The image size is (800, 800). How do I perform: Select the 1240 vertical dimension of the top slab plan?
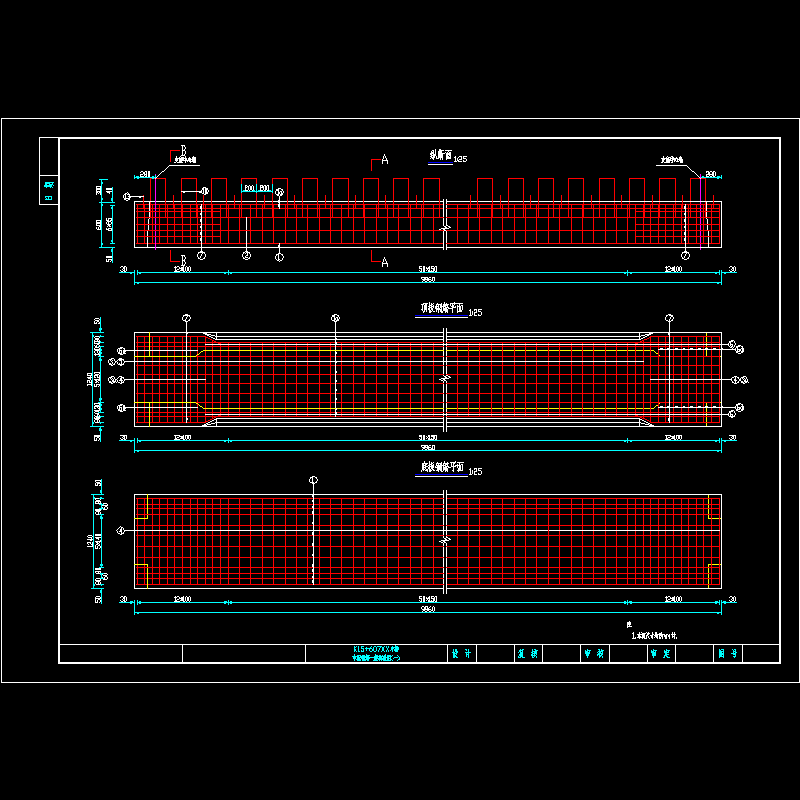coord(90,379)
